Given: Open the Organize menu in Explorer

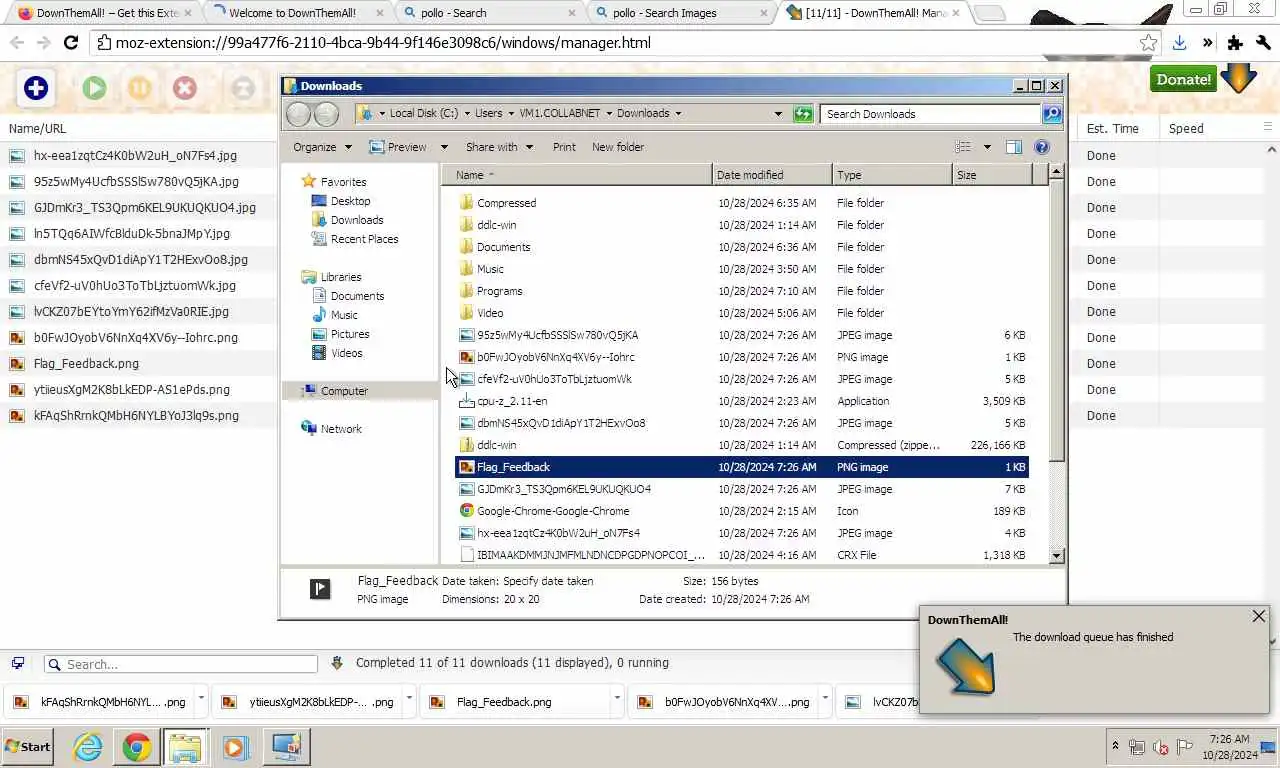Looking at the screenshot, I should pos(322,147).
